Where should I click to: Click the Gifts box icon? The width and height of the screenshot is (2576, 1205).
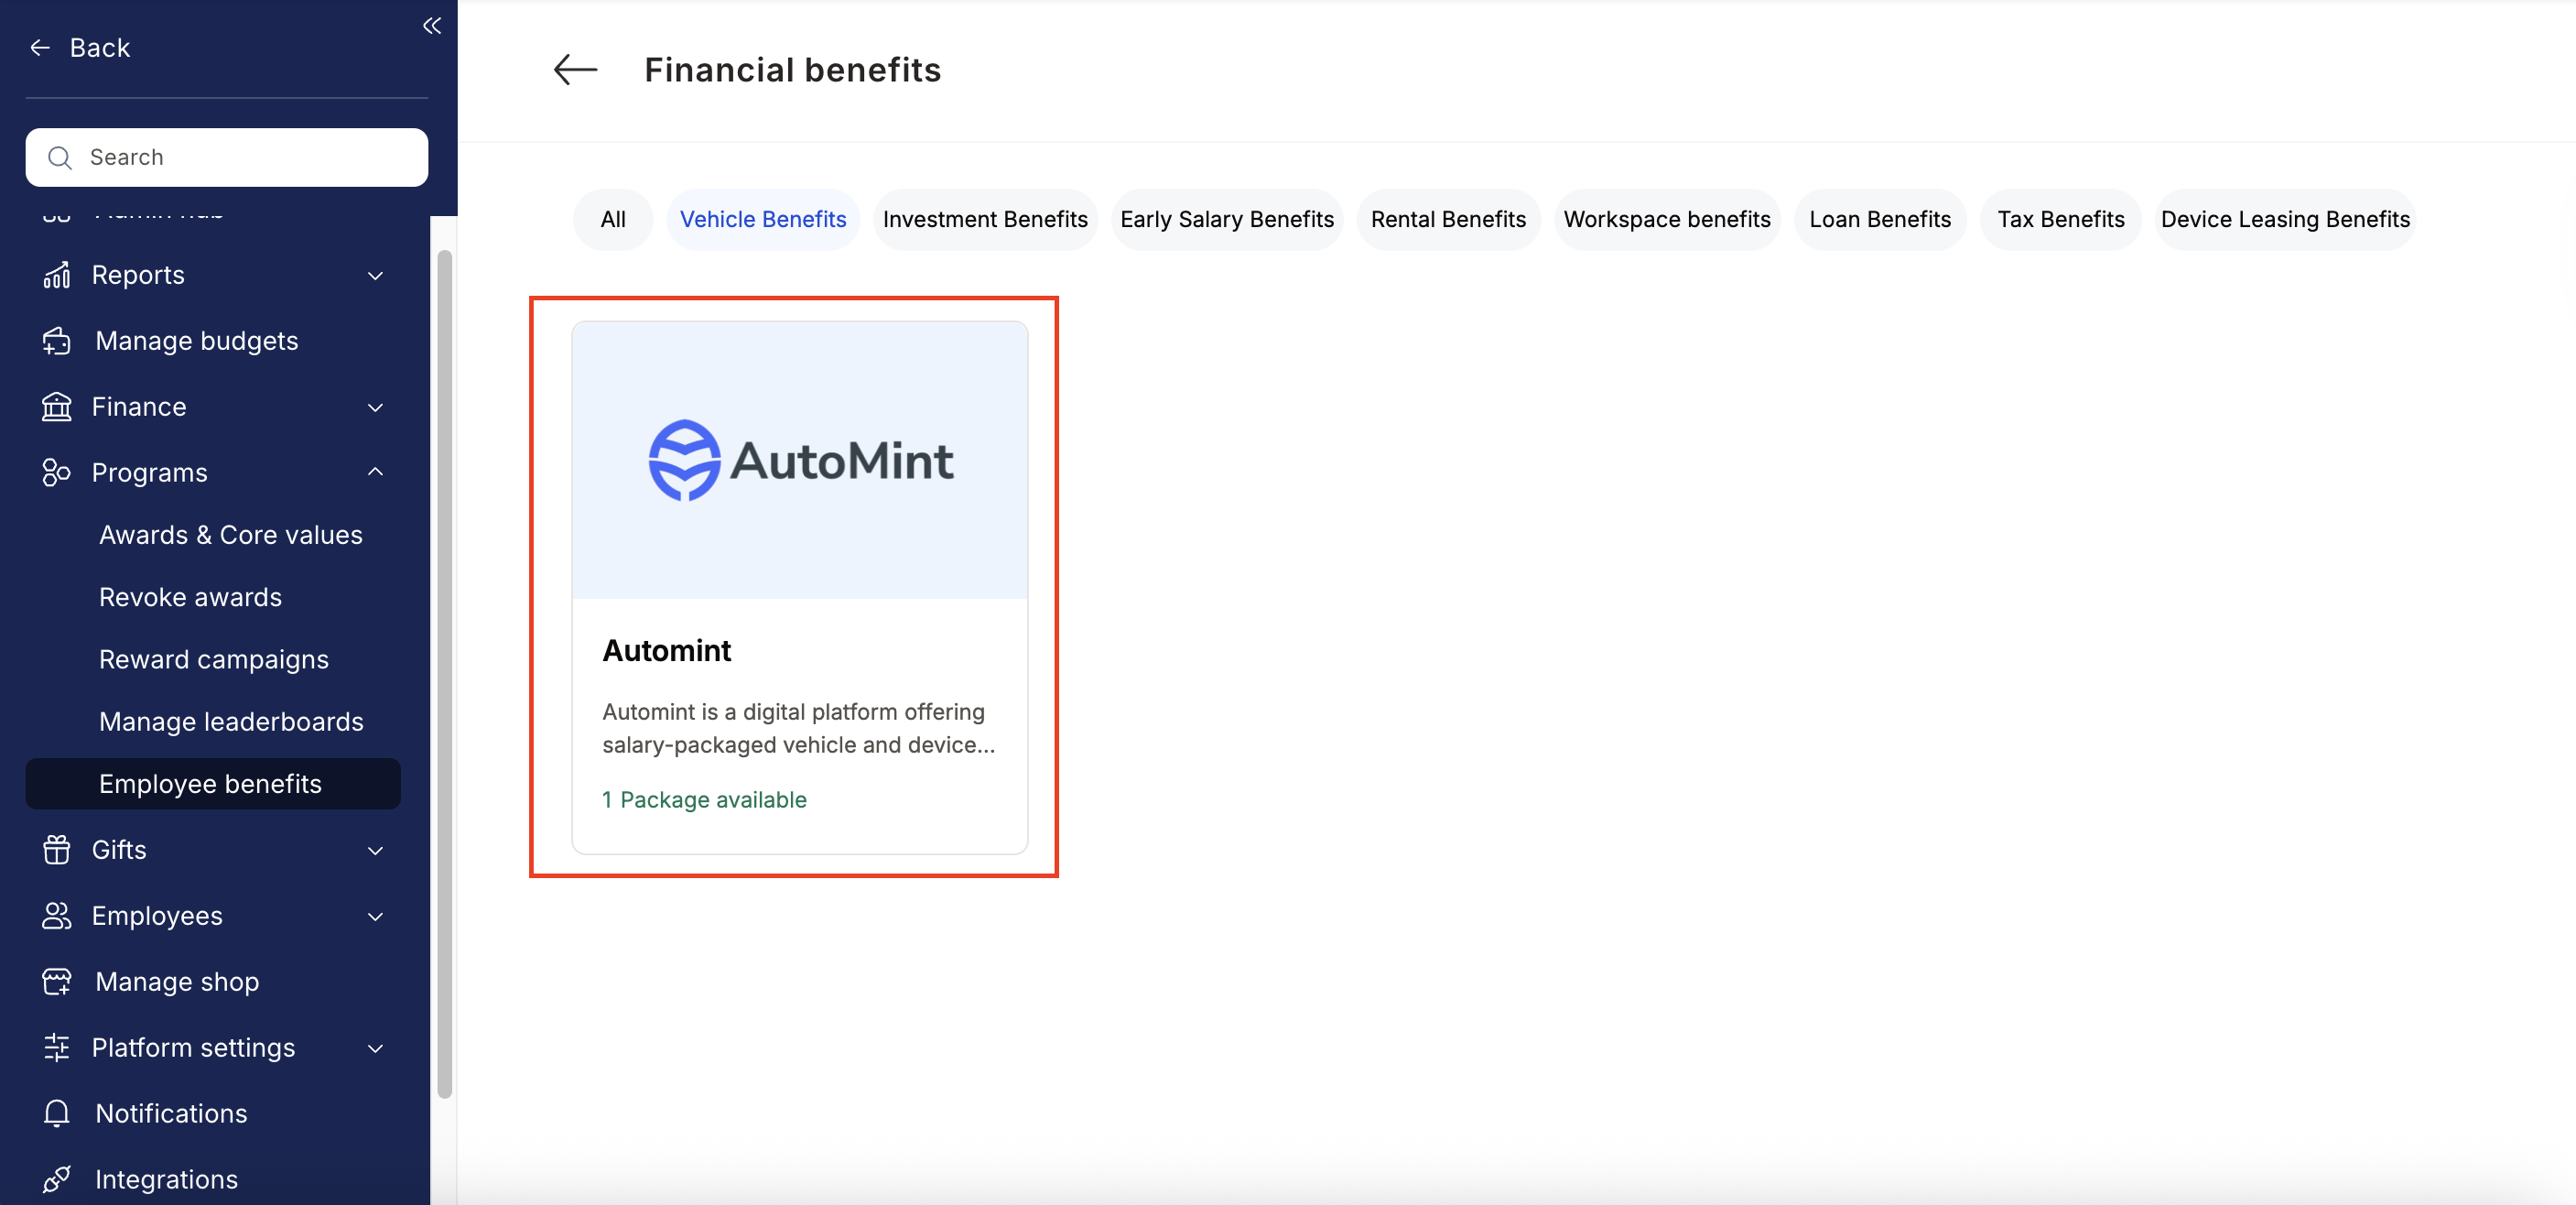click(57, 850)
